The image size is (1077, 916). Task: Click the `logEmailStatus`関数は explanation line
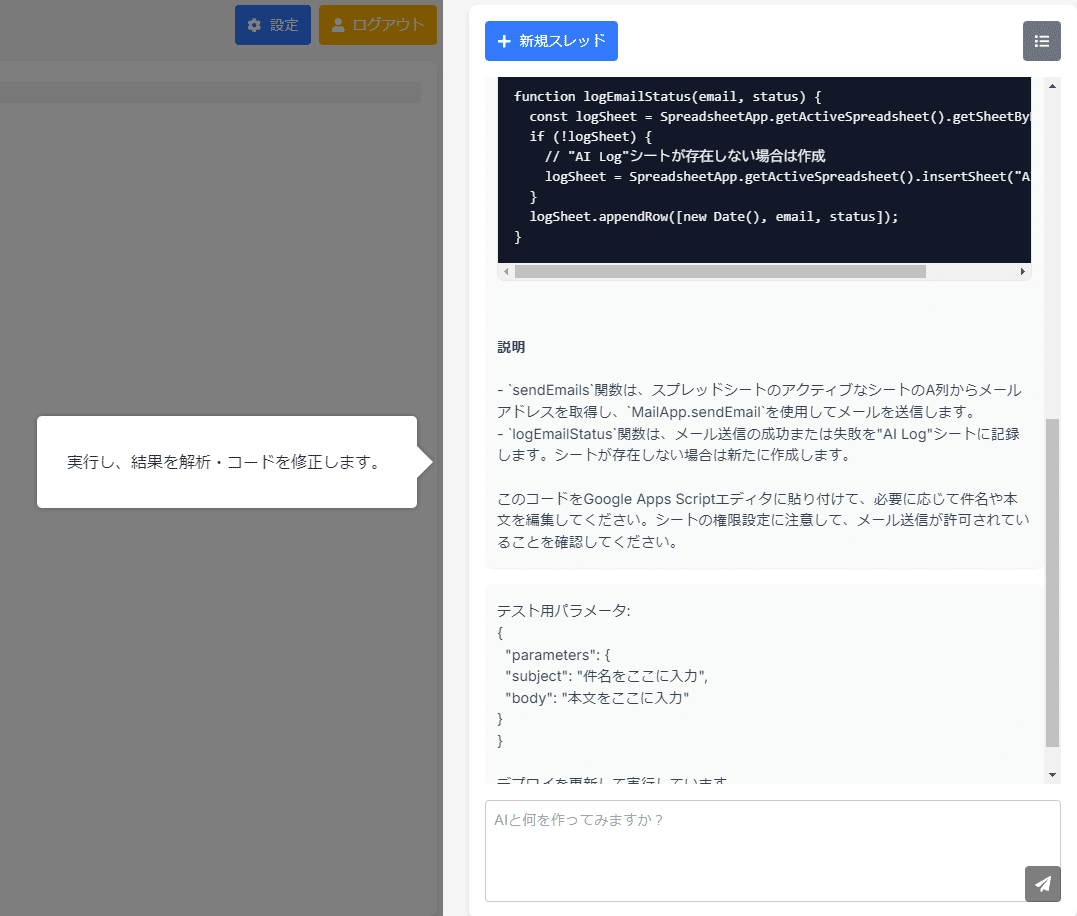[758, 444]
